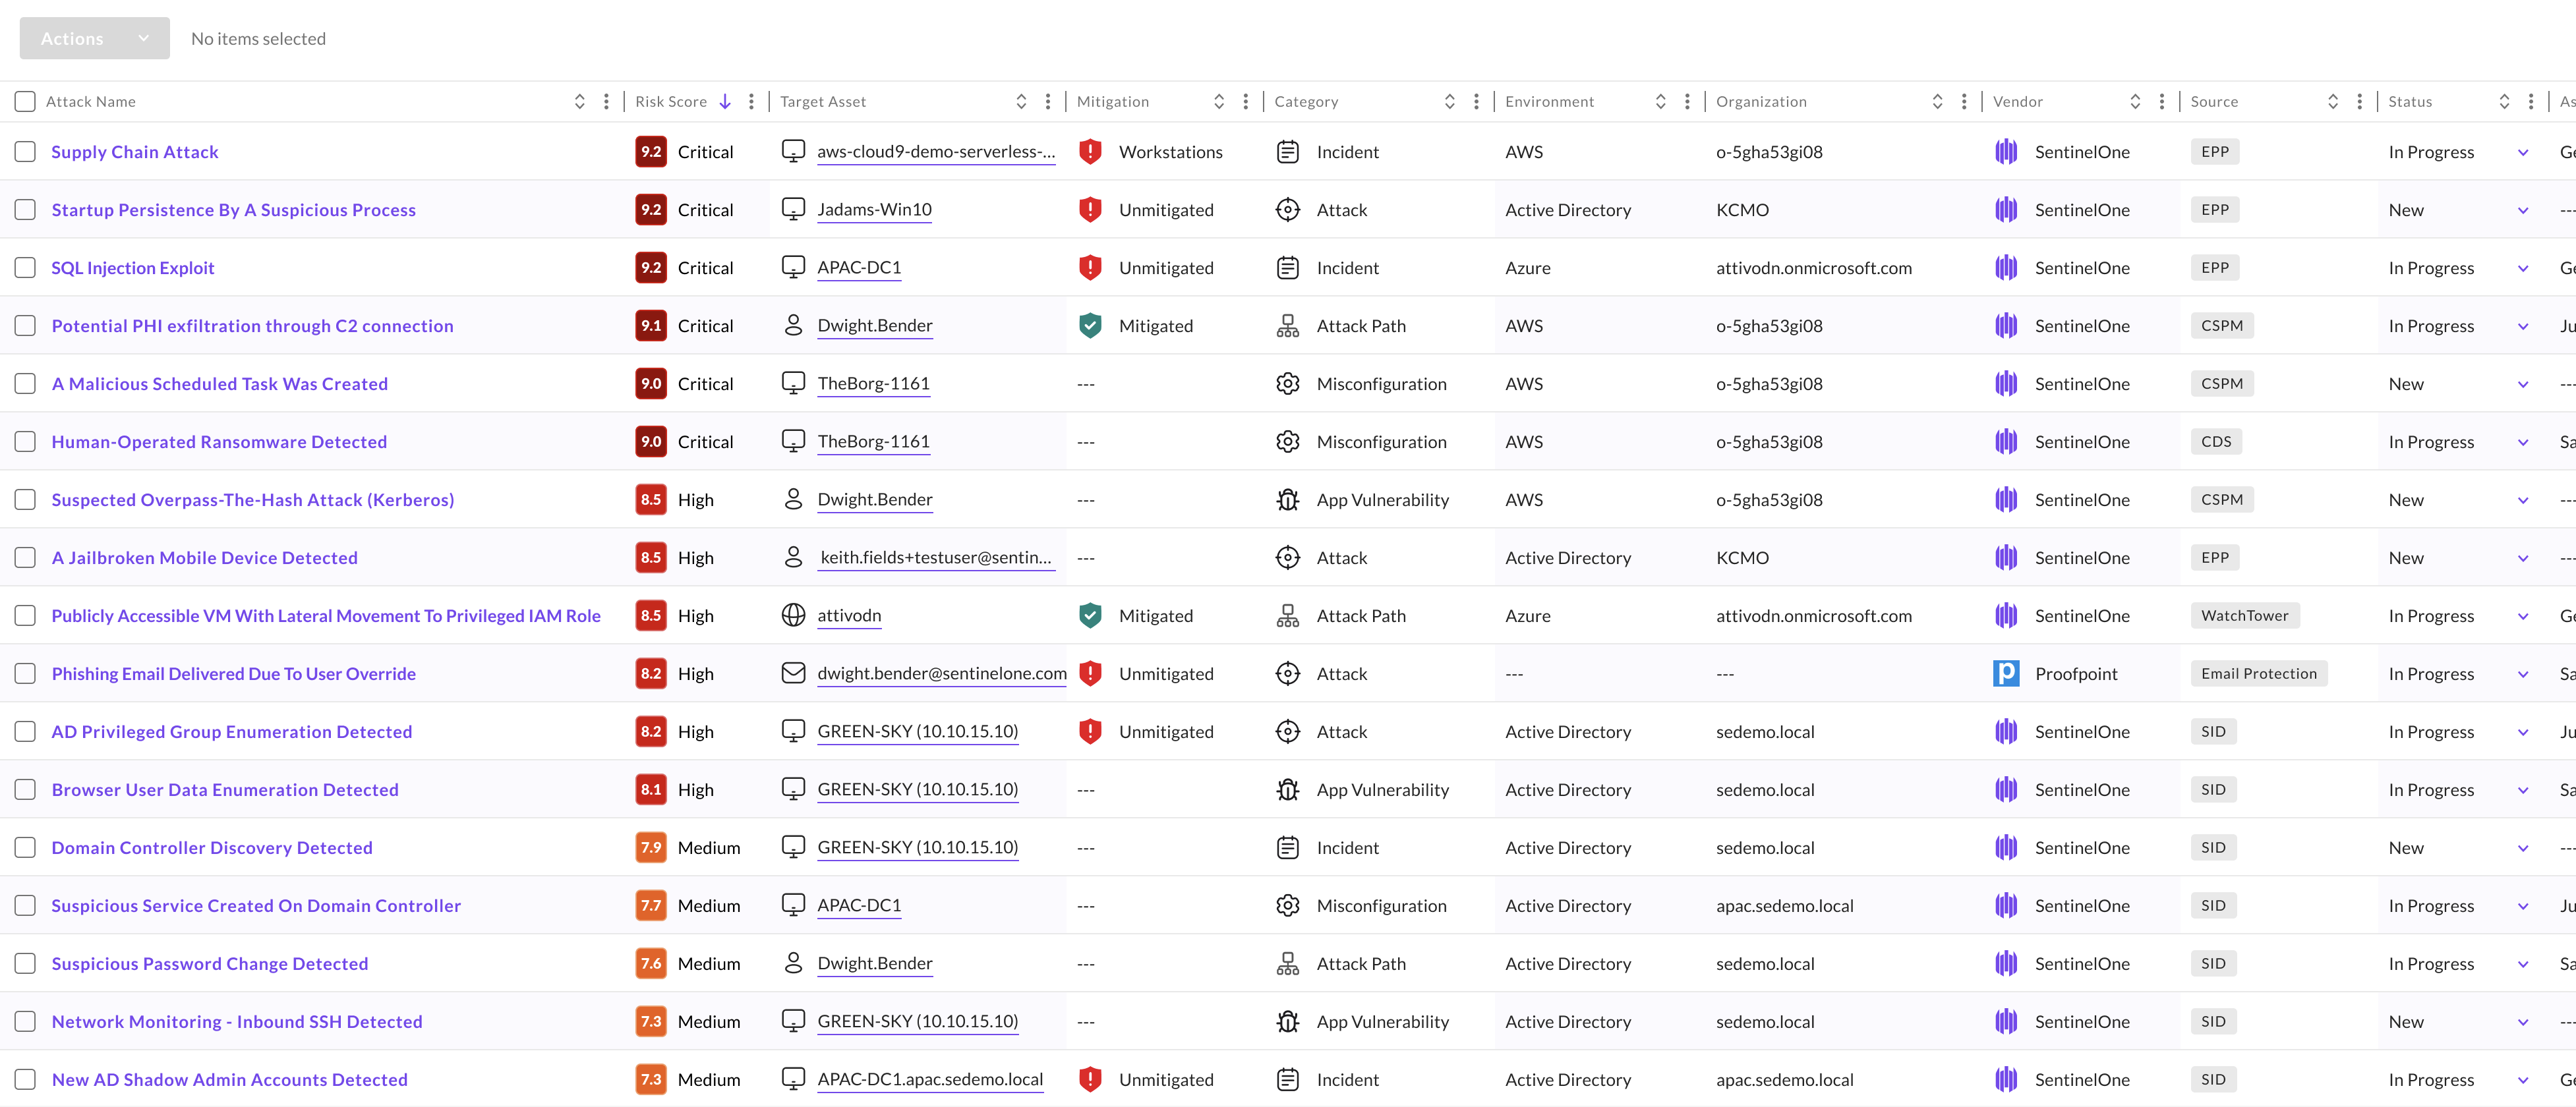Click the green mitigated shield on the attivodn row
This screenshot has width=2576, height=1107.
coord(1090,616)
